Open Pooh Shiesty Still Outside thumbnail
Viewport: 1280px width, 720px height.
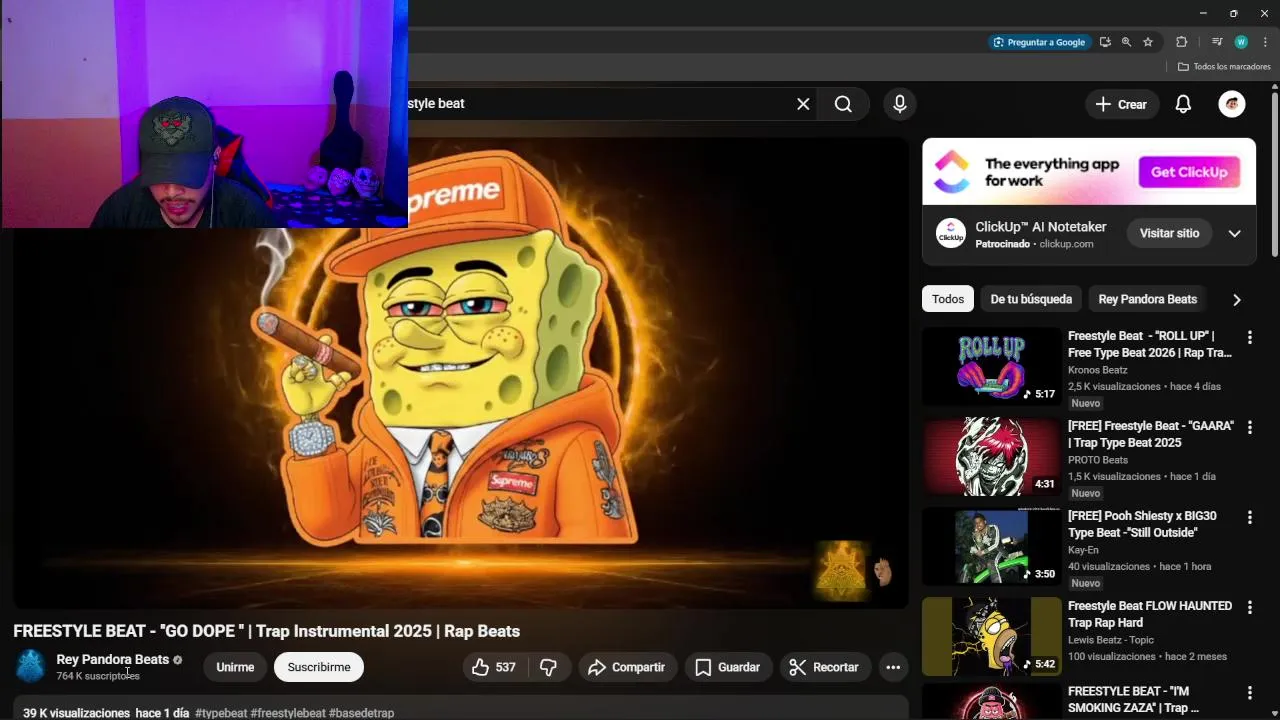991,546
